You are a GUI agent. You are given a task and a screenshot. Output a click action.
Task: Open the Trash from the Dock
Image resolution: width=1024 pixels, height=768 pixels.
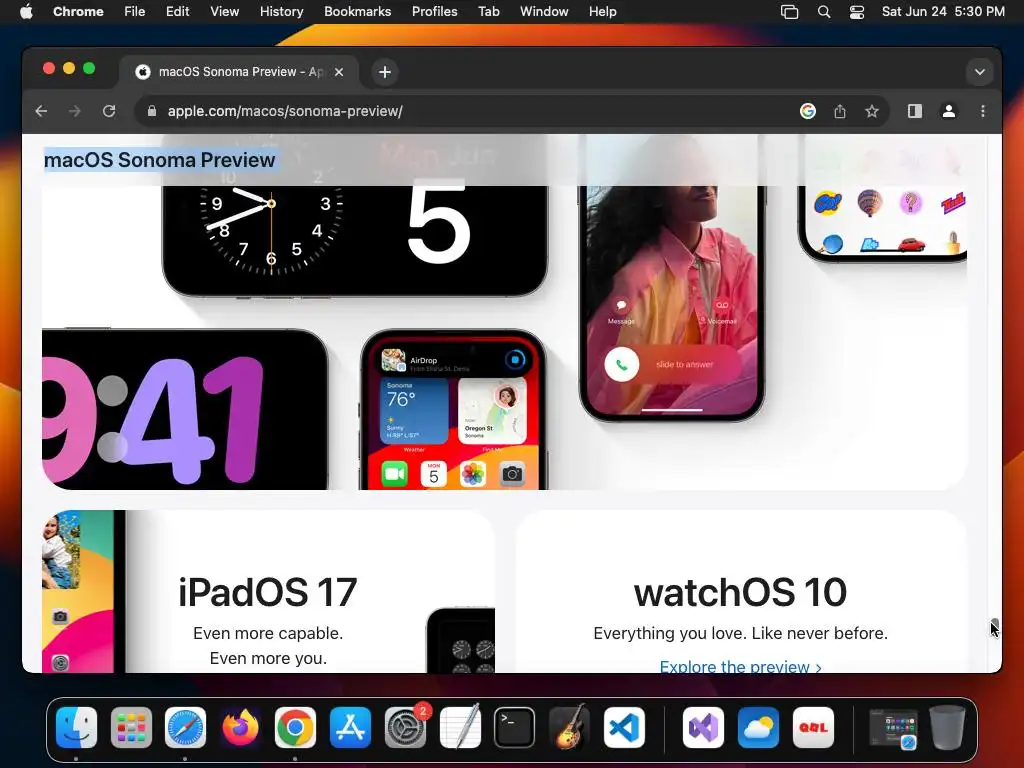(x=948, y=728)
